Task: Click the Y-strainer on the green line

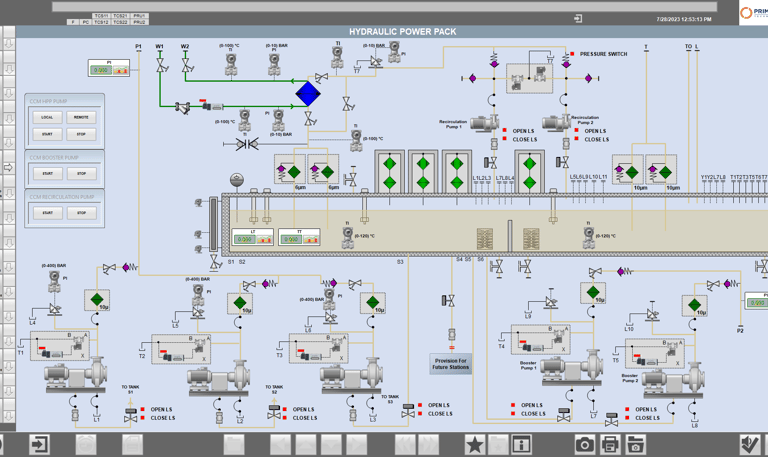Action: [x=183, y=107]
